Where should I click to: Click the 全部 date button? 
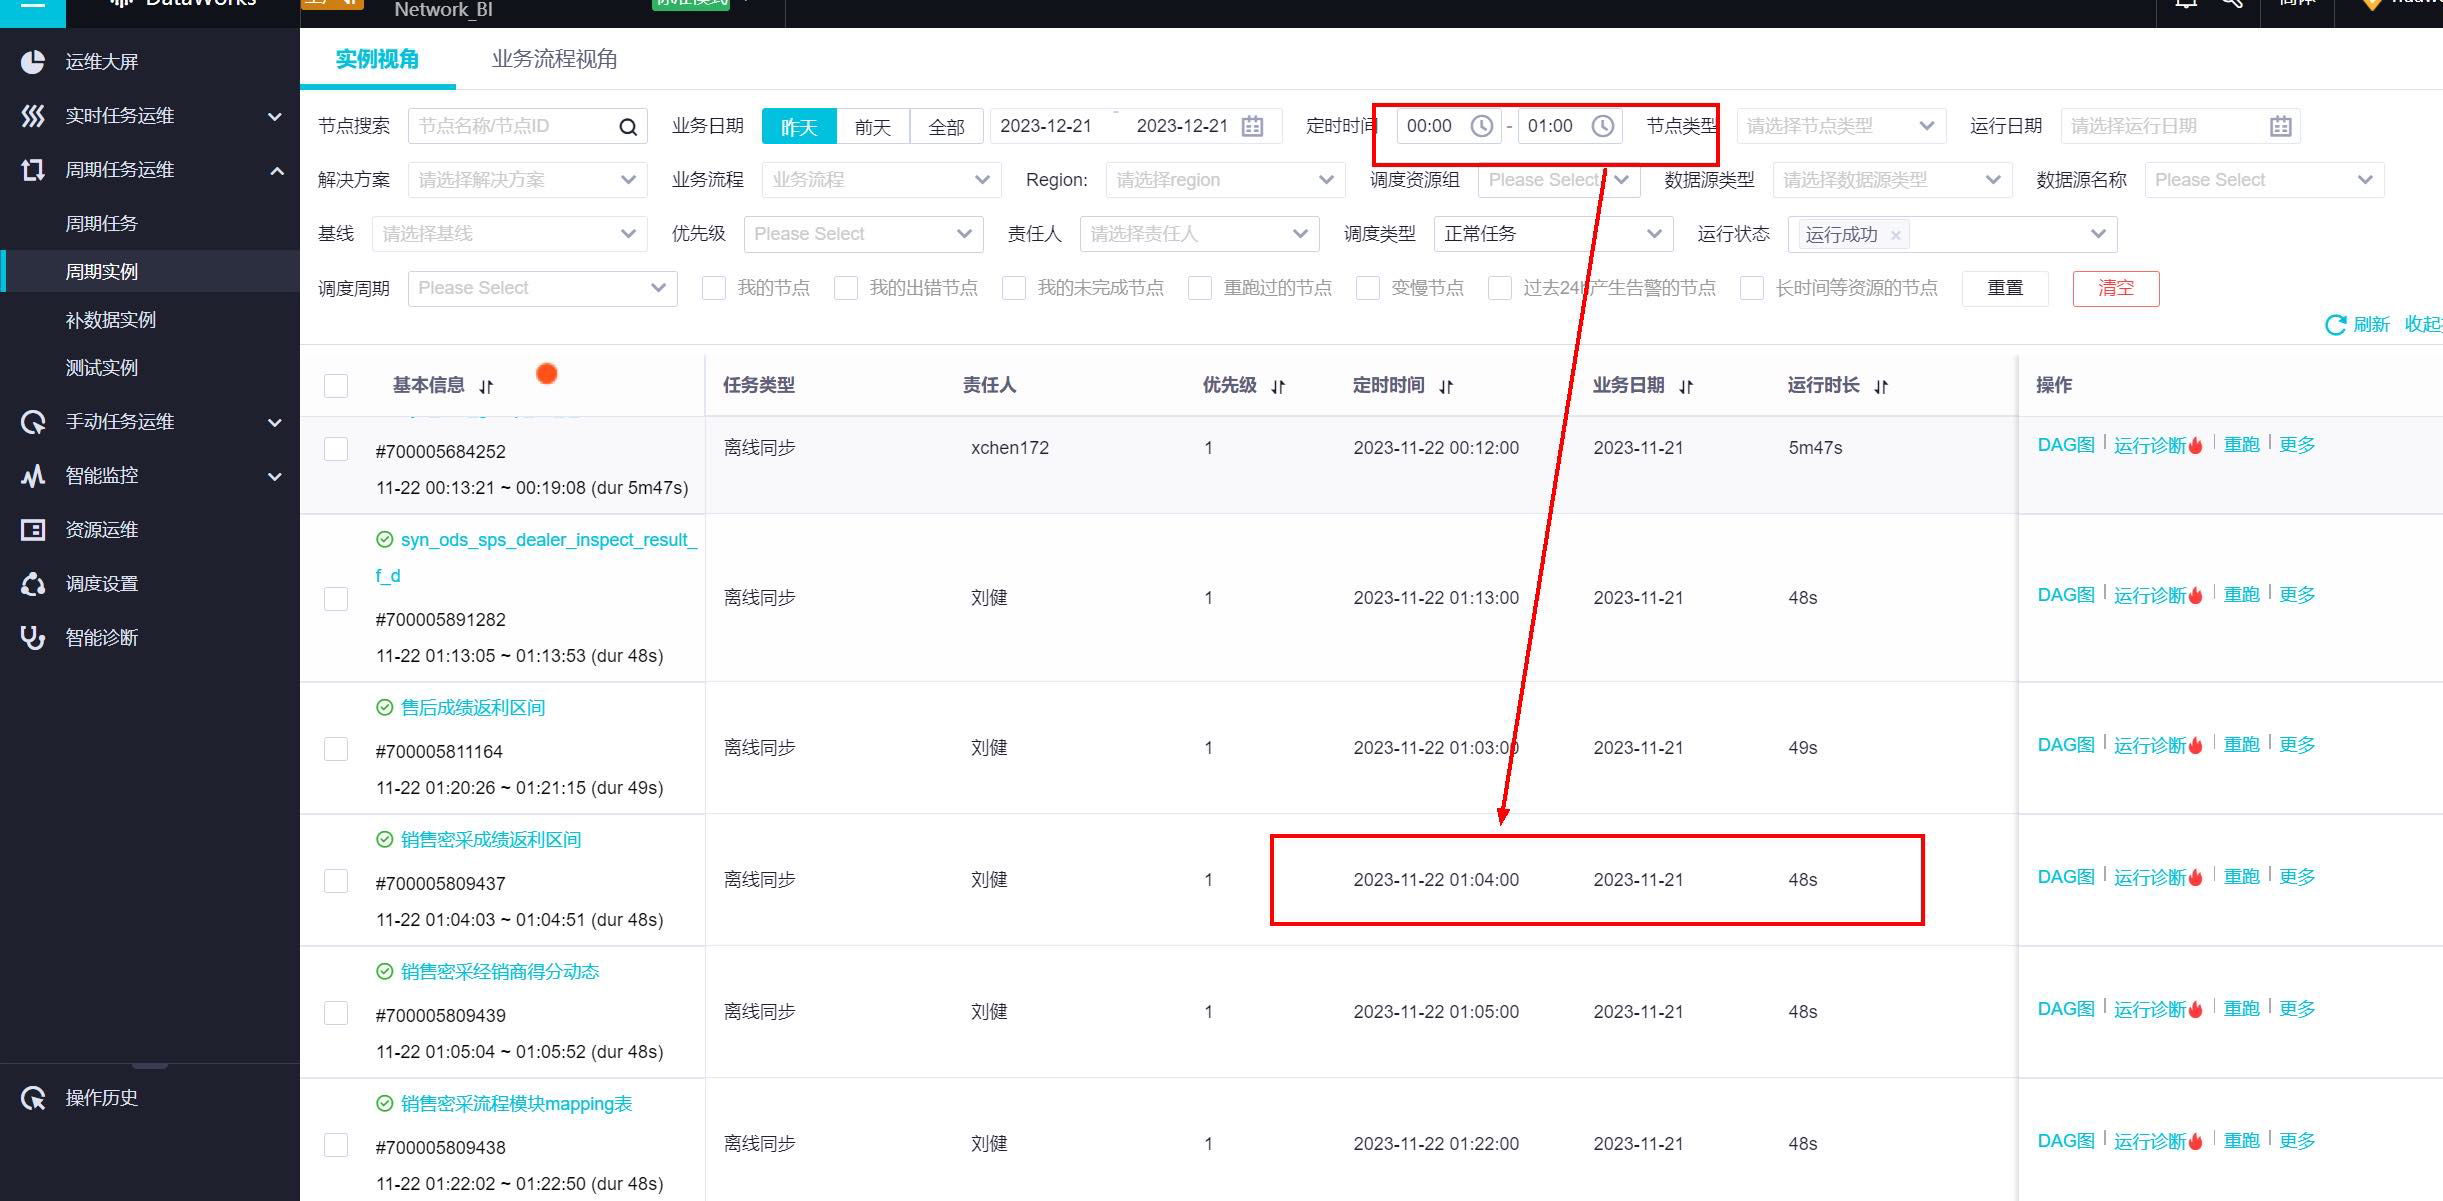tap(946, 127)
